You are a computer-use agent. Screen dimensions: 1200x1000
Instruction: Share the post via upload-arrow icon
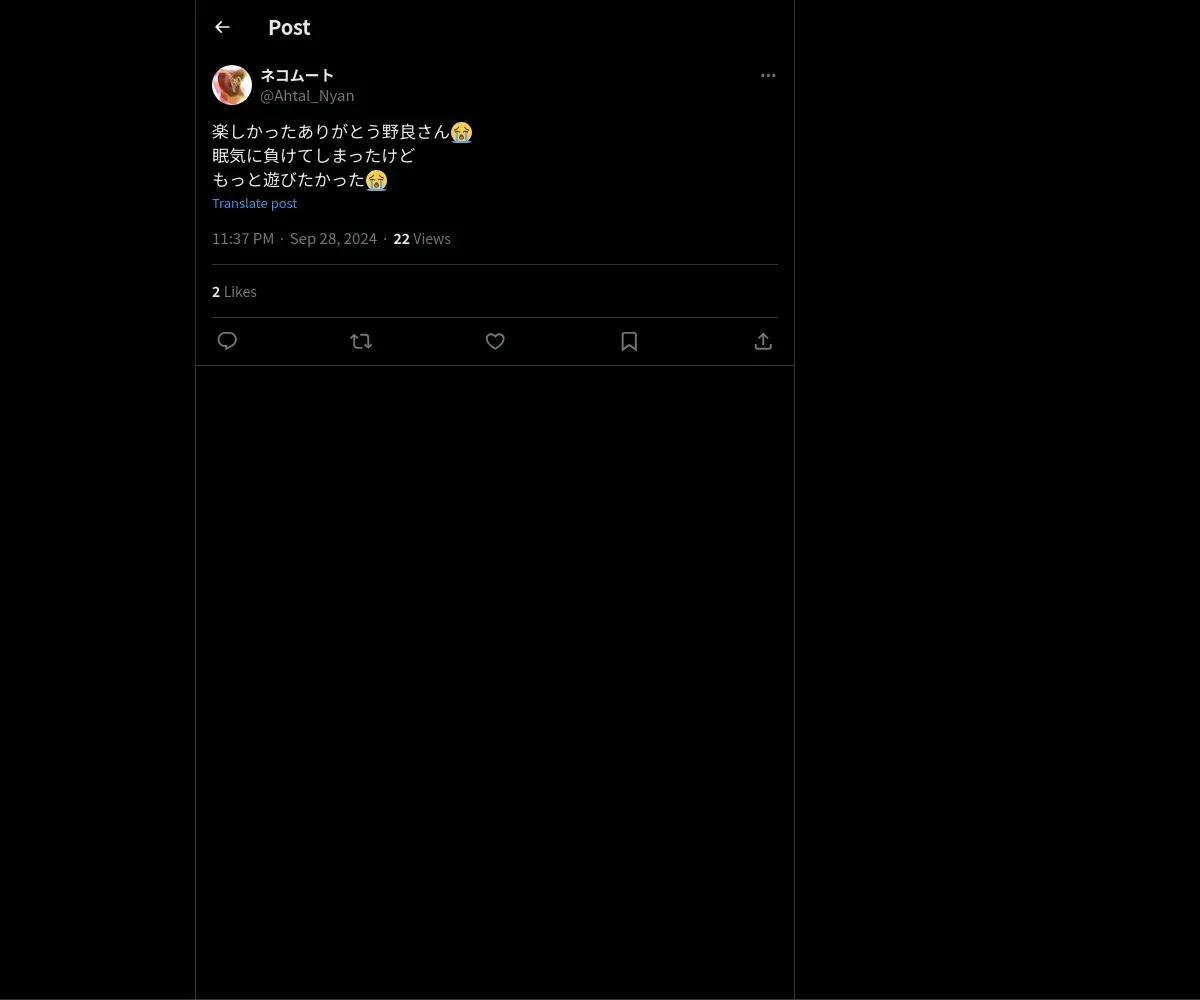pos(763,341)
